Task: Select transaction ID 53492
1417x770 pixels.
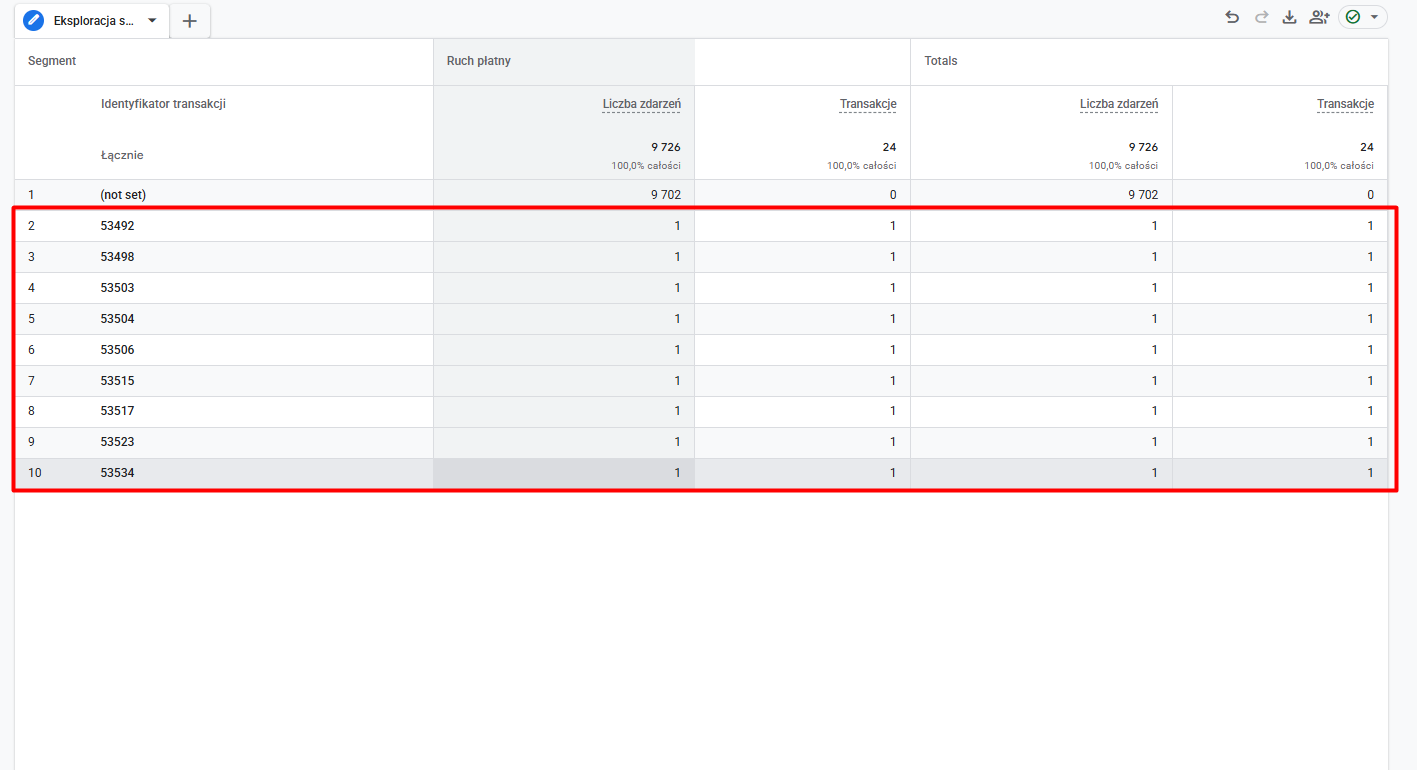Action: [117, 226]
